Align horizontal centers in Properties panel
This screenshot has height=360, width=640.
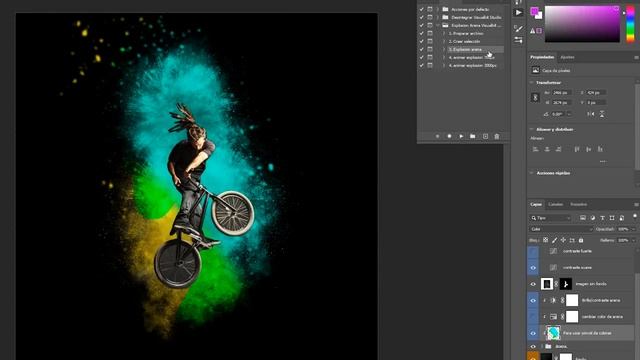(547, 149)
